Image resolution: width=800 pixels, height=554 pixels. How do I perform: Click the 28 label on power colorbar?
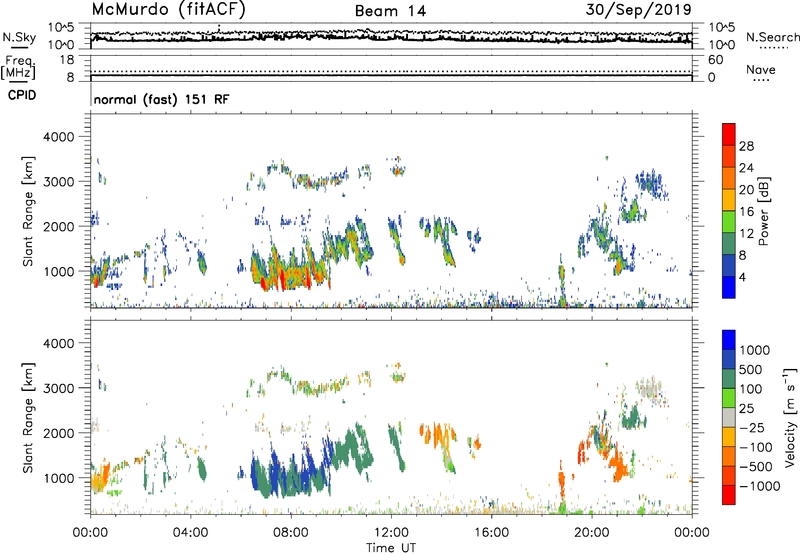(746, 146)
